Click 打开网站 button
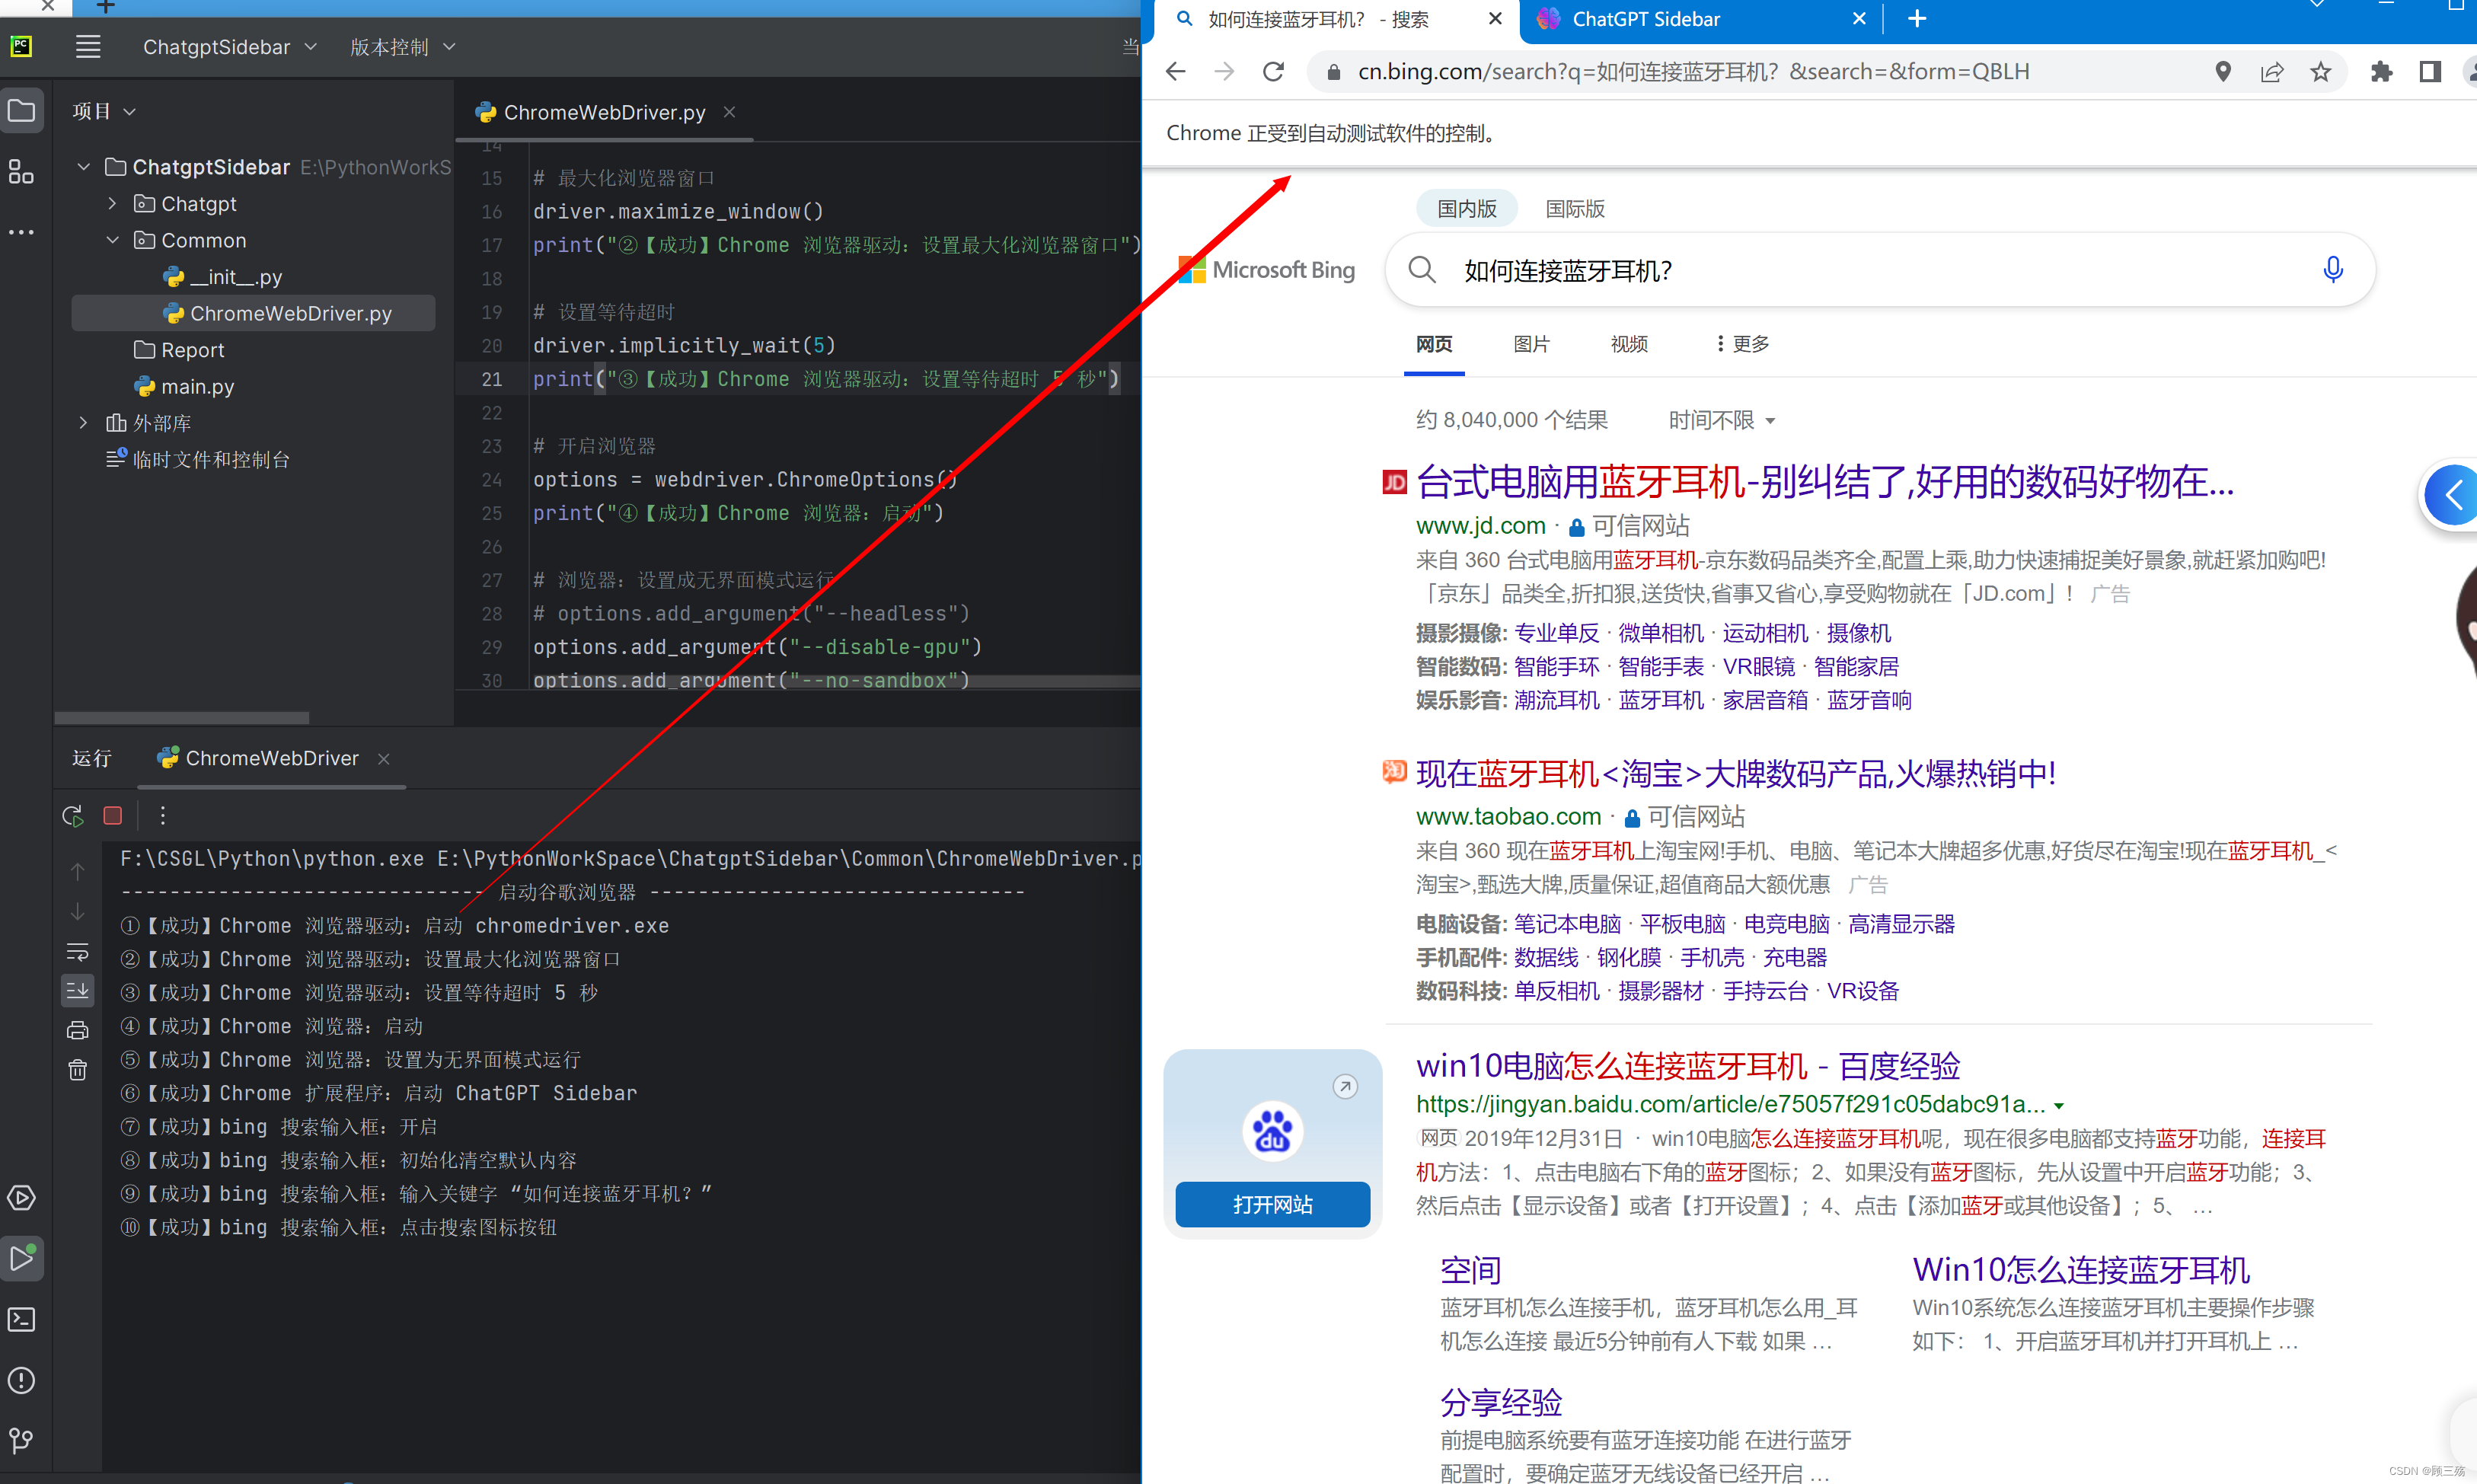This screenshot has width=2477, height=1484. (1273, 1205)
